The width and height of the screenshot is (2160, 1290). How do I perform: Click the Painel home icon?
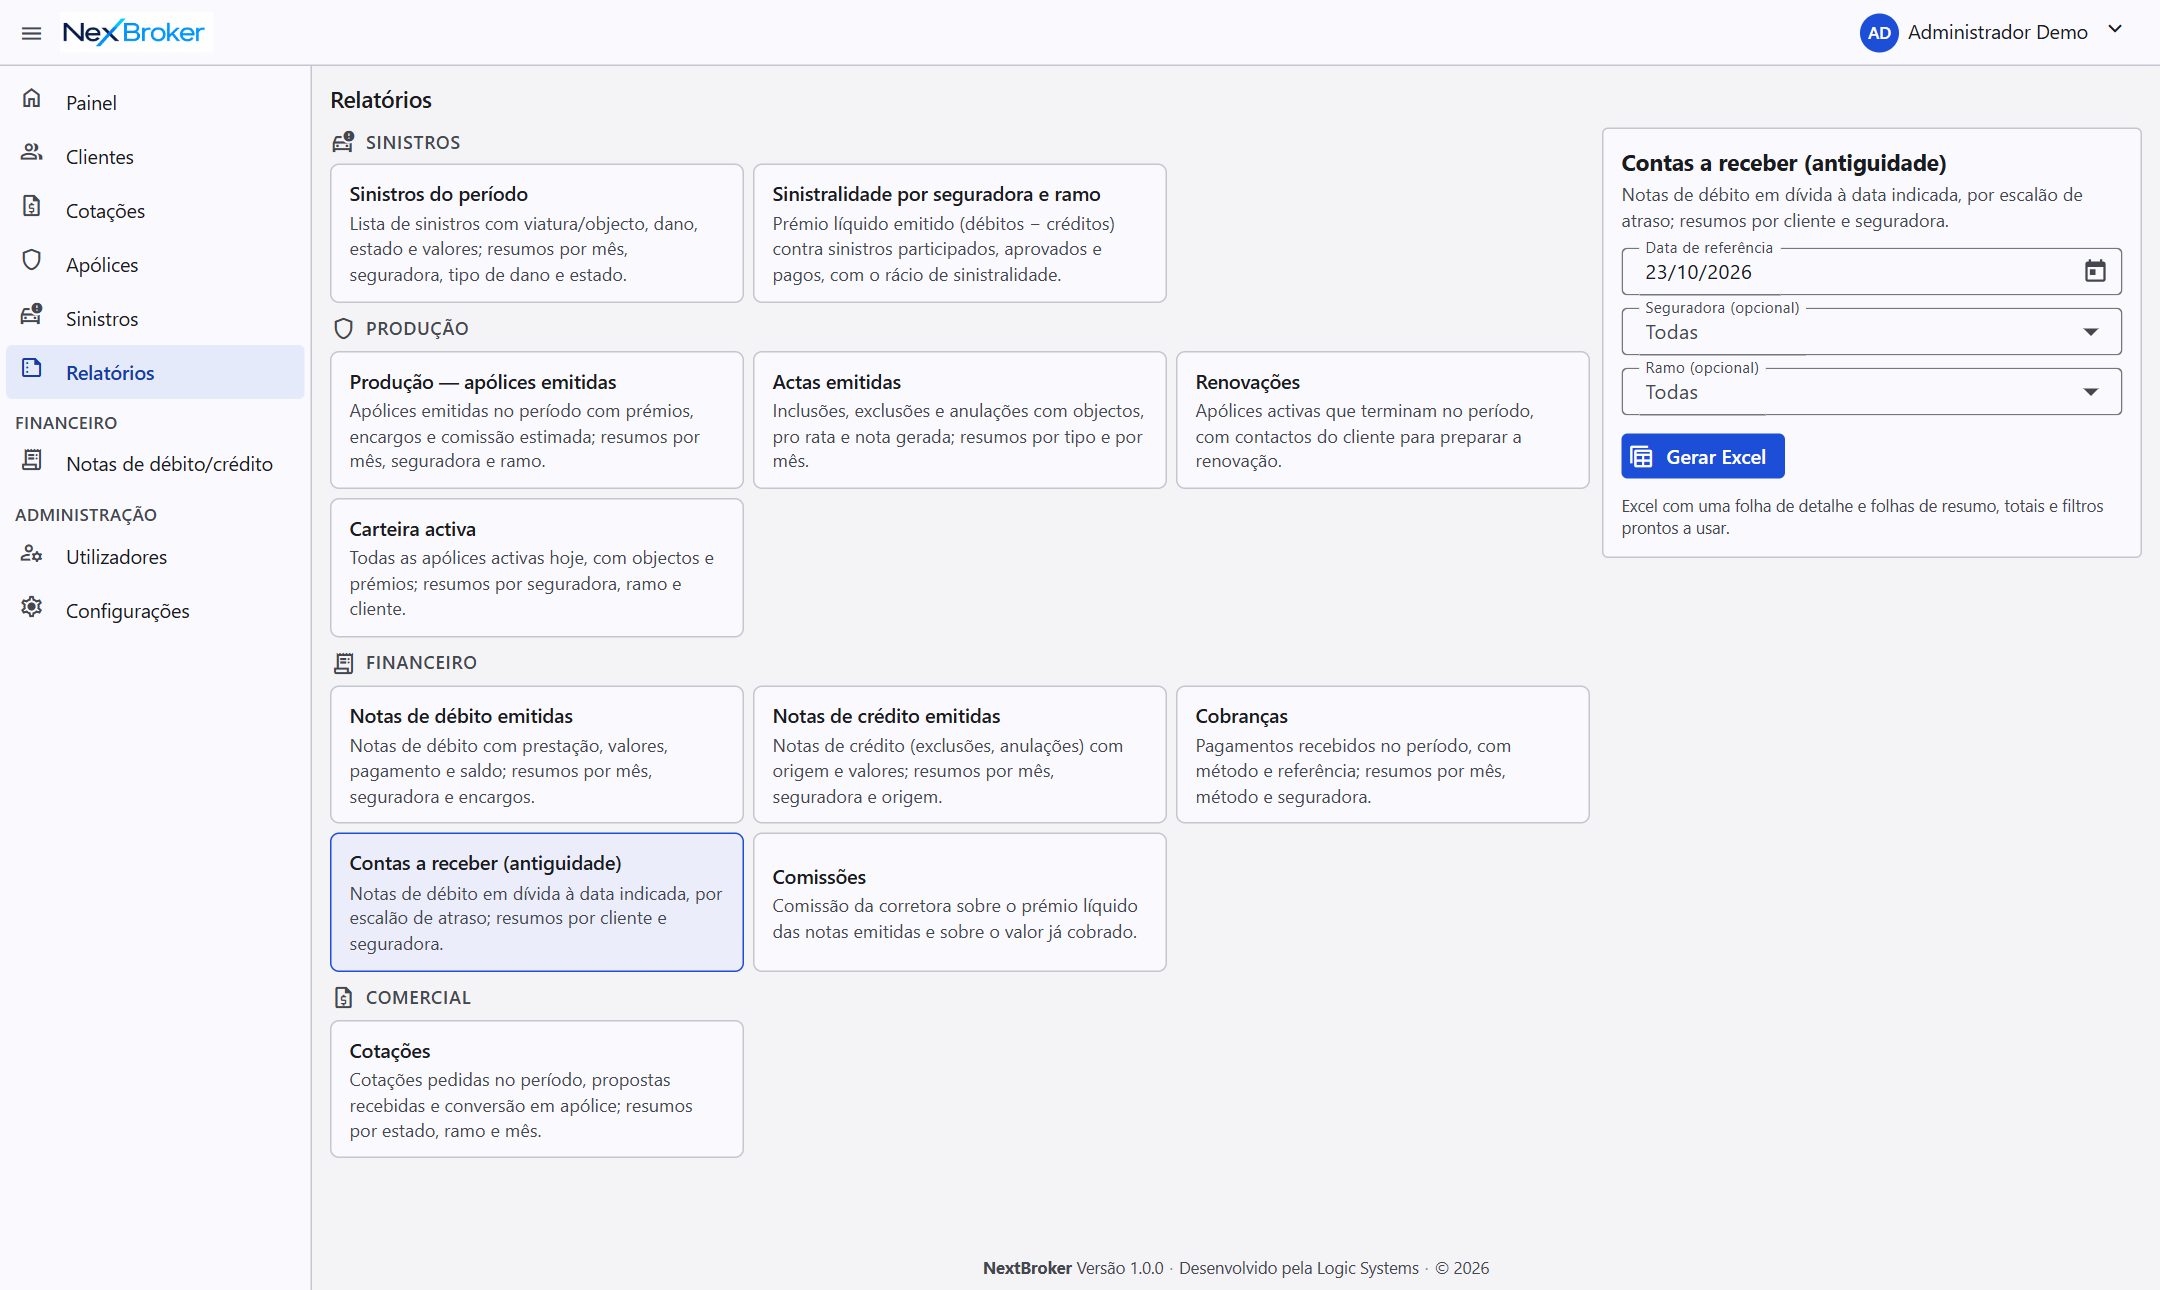coord(32,98)
